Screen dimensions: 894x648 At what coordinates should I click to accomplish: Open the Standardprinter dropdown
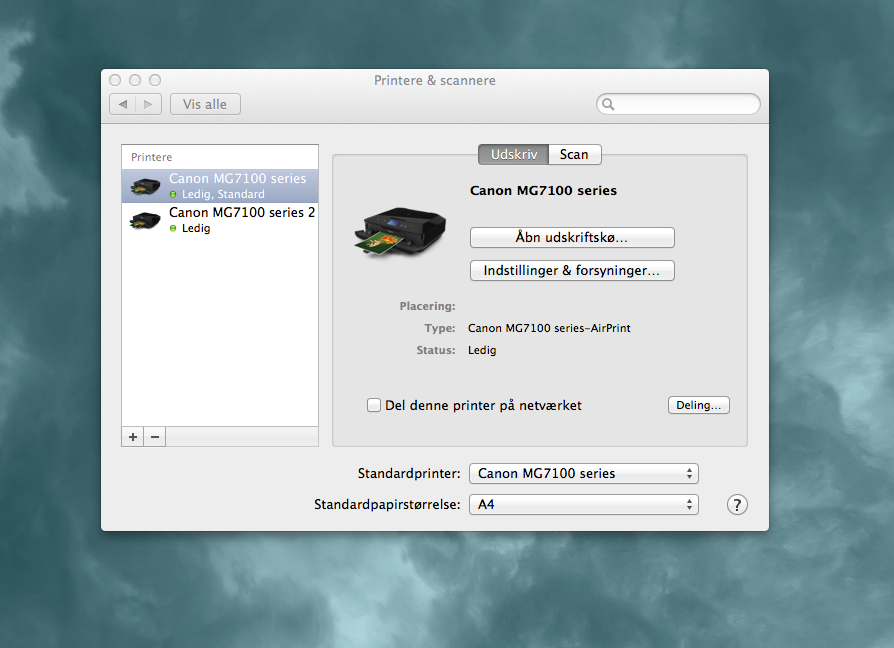pos(584,474)
